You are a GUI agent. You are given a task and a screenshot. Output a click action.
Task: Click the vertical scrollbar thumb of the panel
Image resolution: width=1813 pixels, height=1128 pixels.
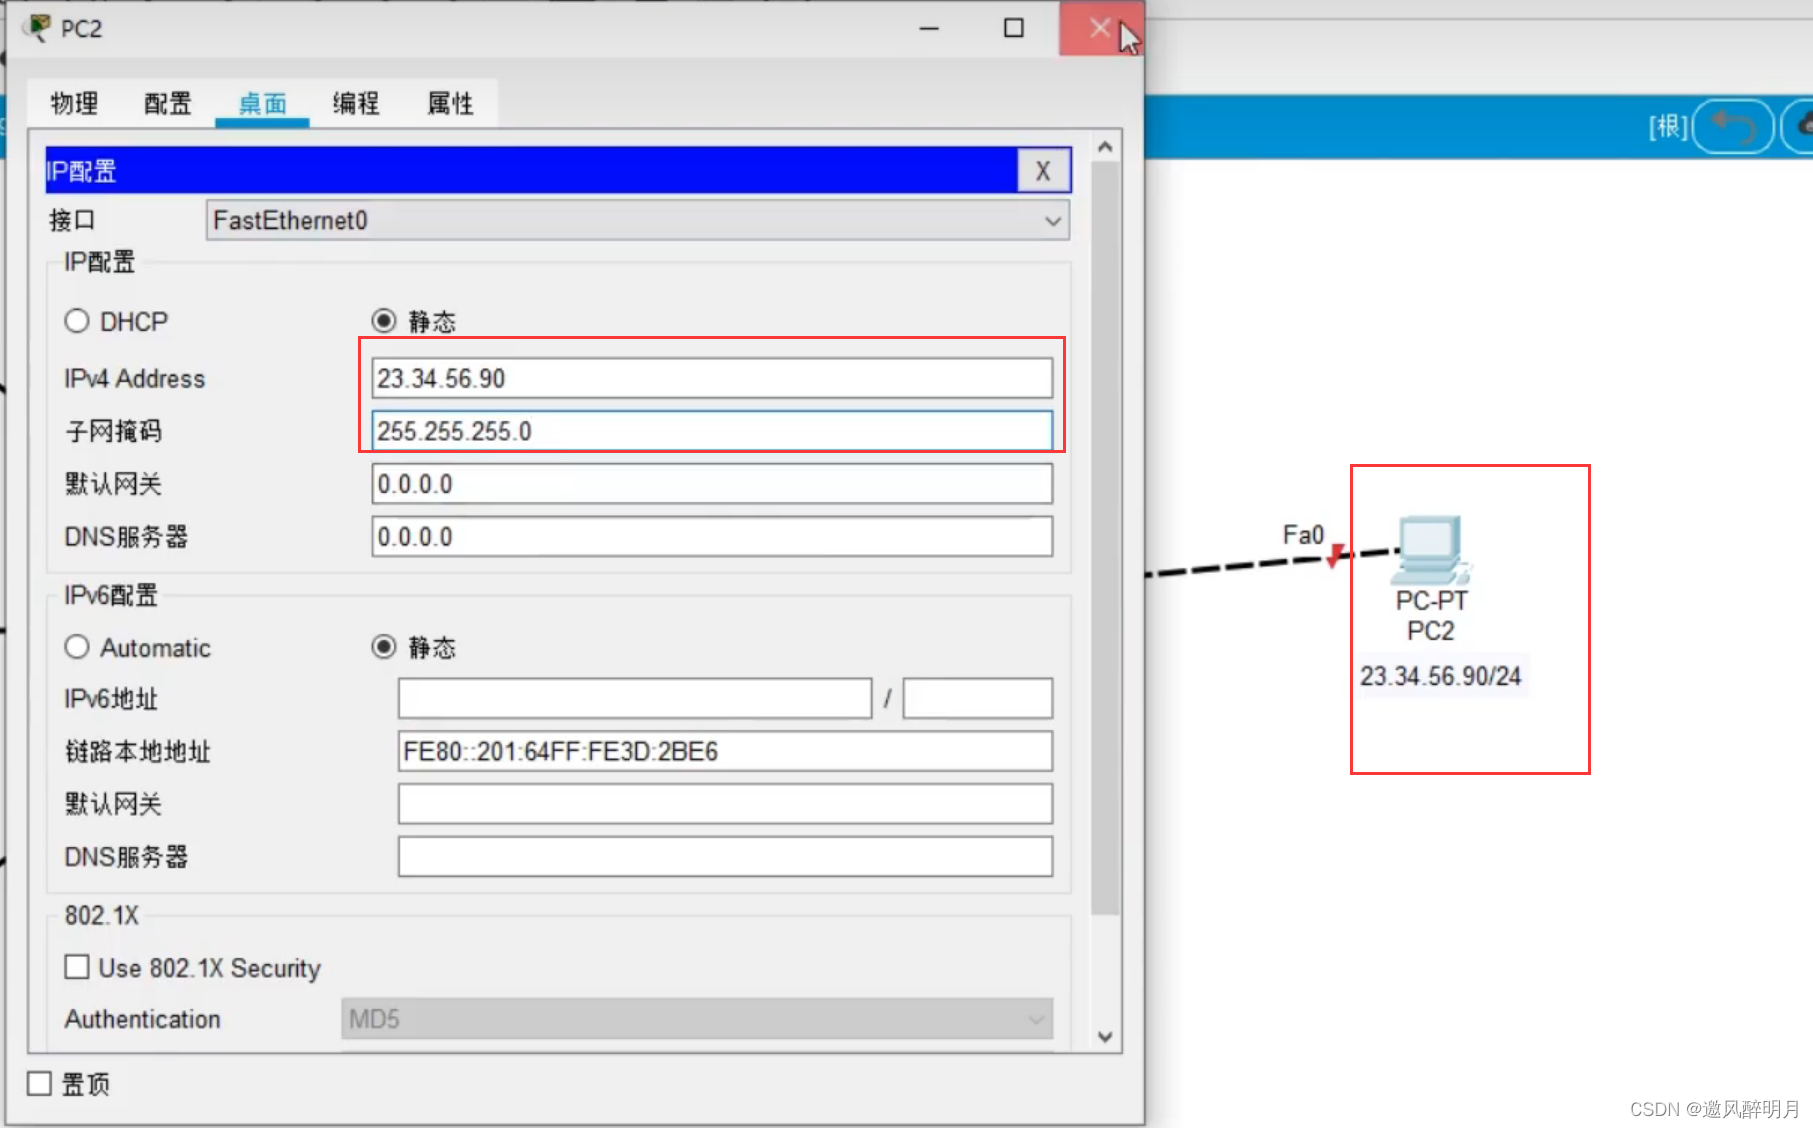[1105, 538]
